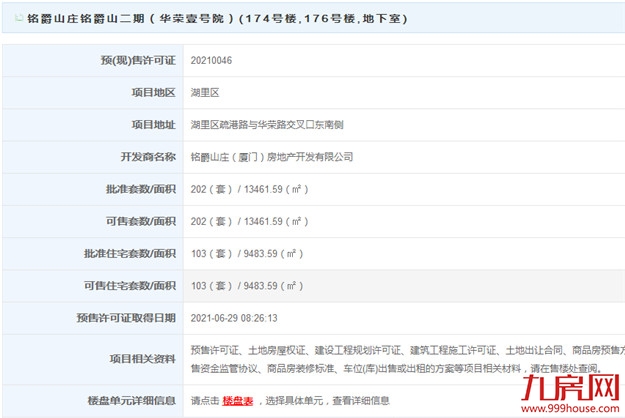Viewport: 625px width, 418px height.
Task: Click the 项目地区 label
Action: tap(153, 93)
